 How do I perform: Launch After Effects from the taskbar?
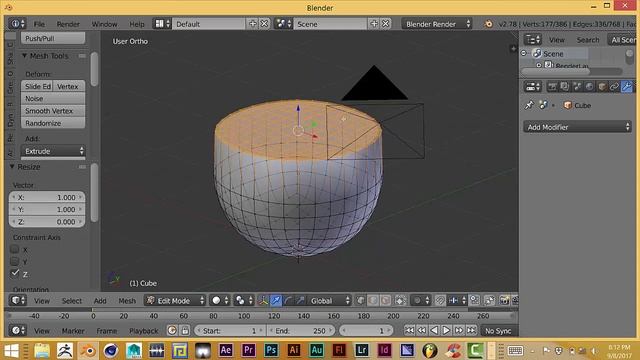tap(225, 350)
